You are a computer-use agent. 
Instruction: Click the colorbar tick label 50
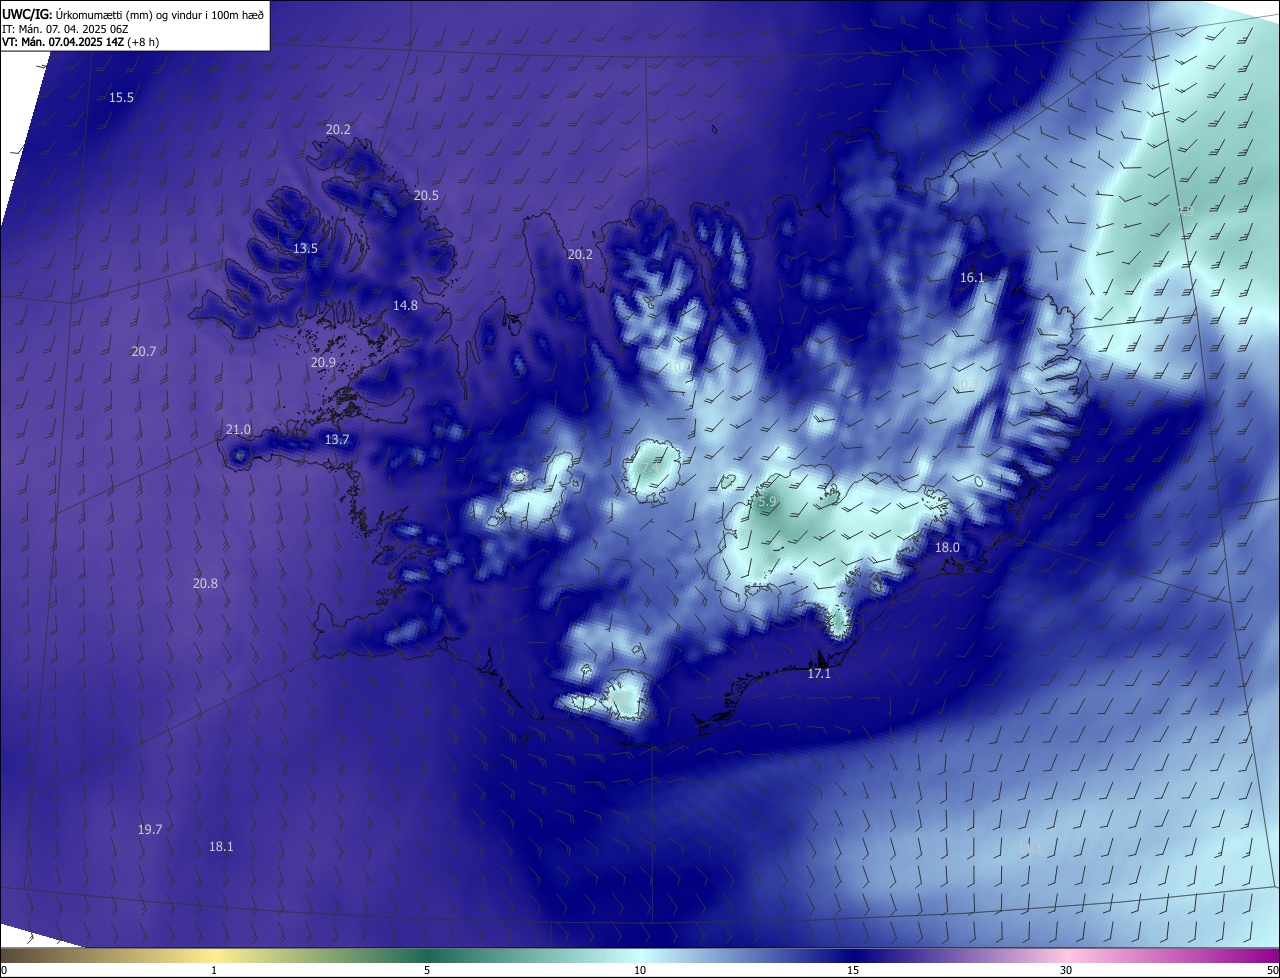tap(1272, 970)
